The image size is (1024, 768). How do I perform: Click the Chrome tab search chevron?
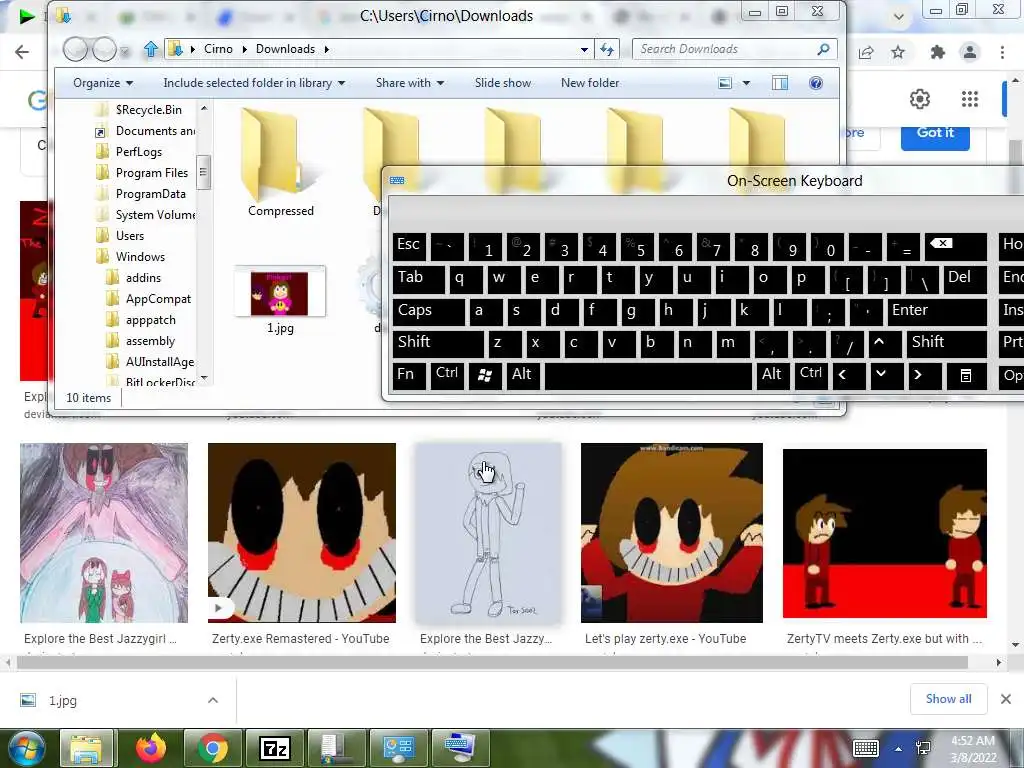(x=899, y=16)
